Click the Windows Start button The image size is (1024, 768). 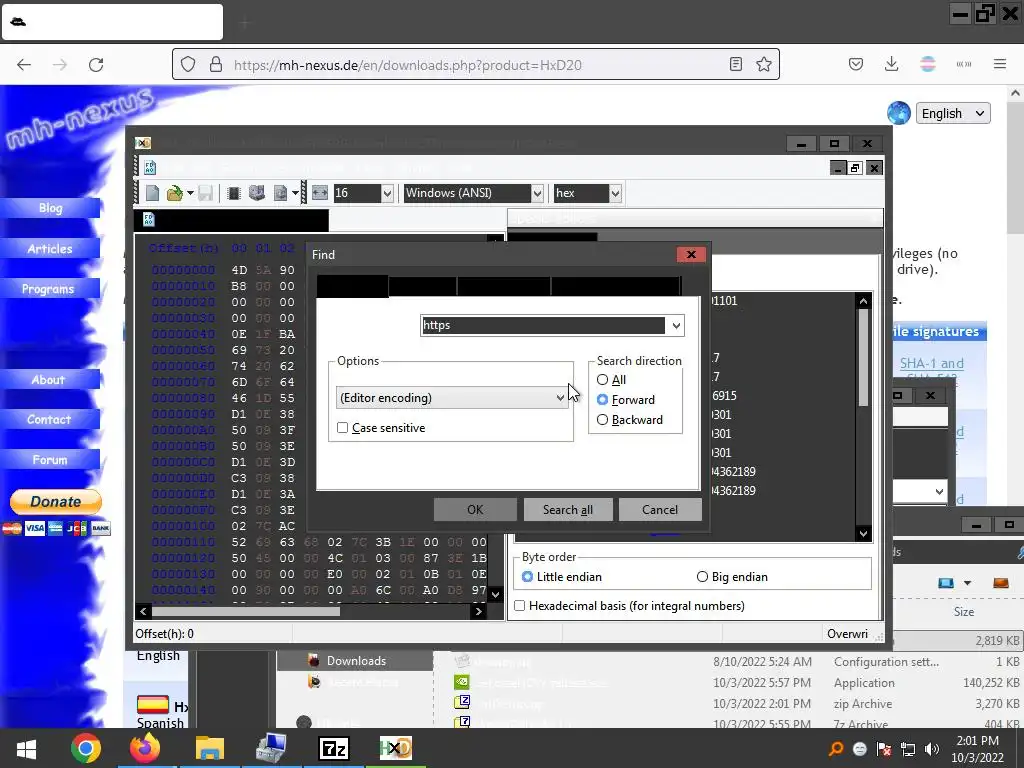point(26,748)
